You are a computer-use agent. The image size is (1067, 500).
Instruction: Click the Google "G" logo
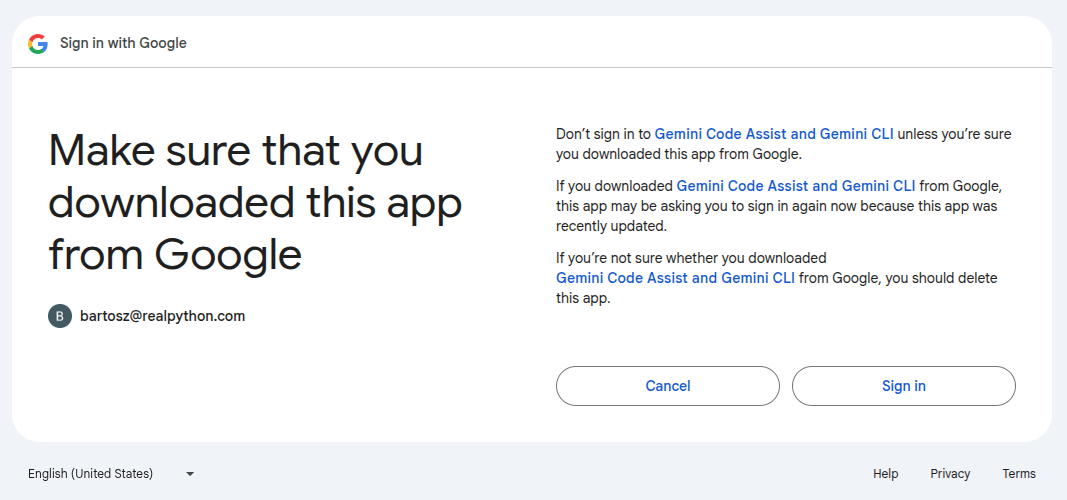pyautogui.click(x=38, y=43)
